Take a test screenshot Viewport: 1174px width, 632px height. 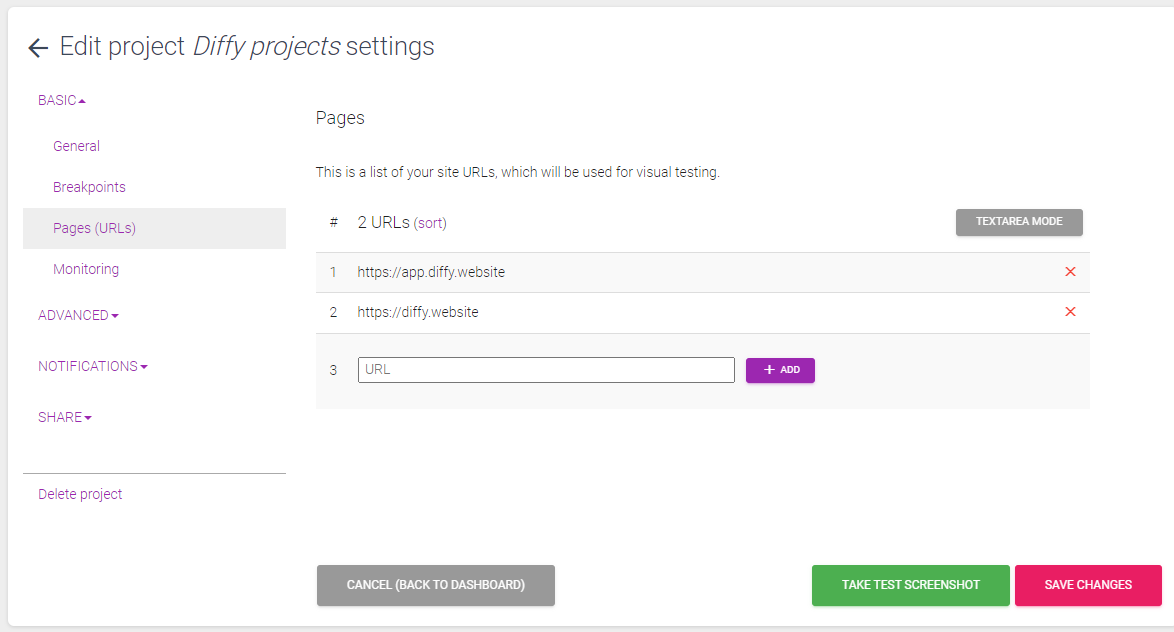(x=910, y=585)
